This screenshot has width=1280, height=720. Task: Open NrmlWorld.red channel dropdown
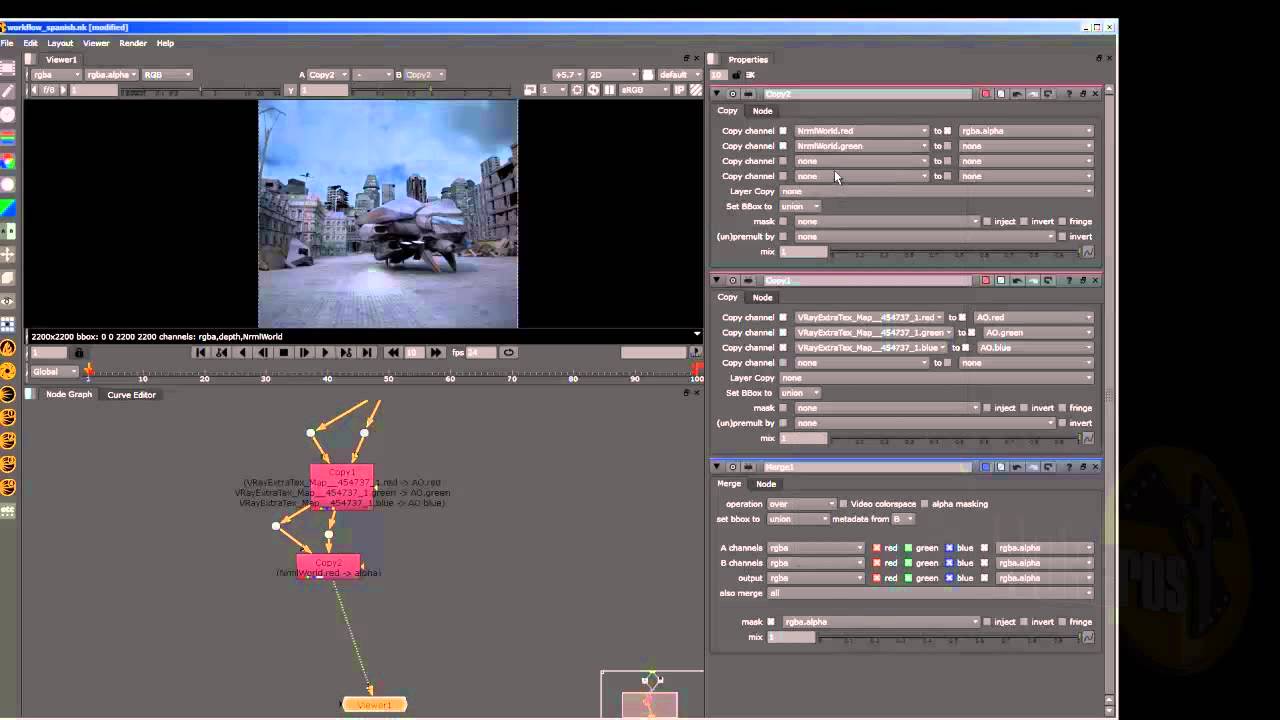(x=862, y=131)
